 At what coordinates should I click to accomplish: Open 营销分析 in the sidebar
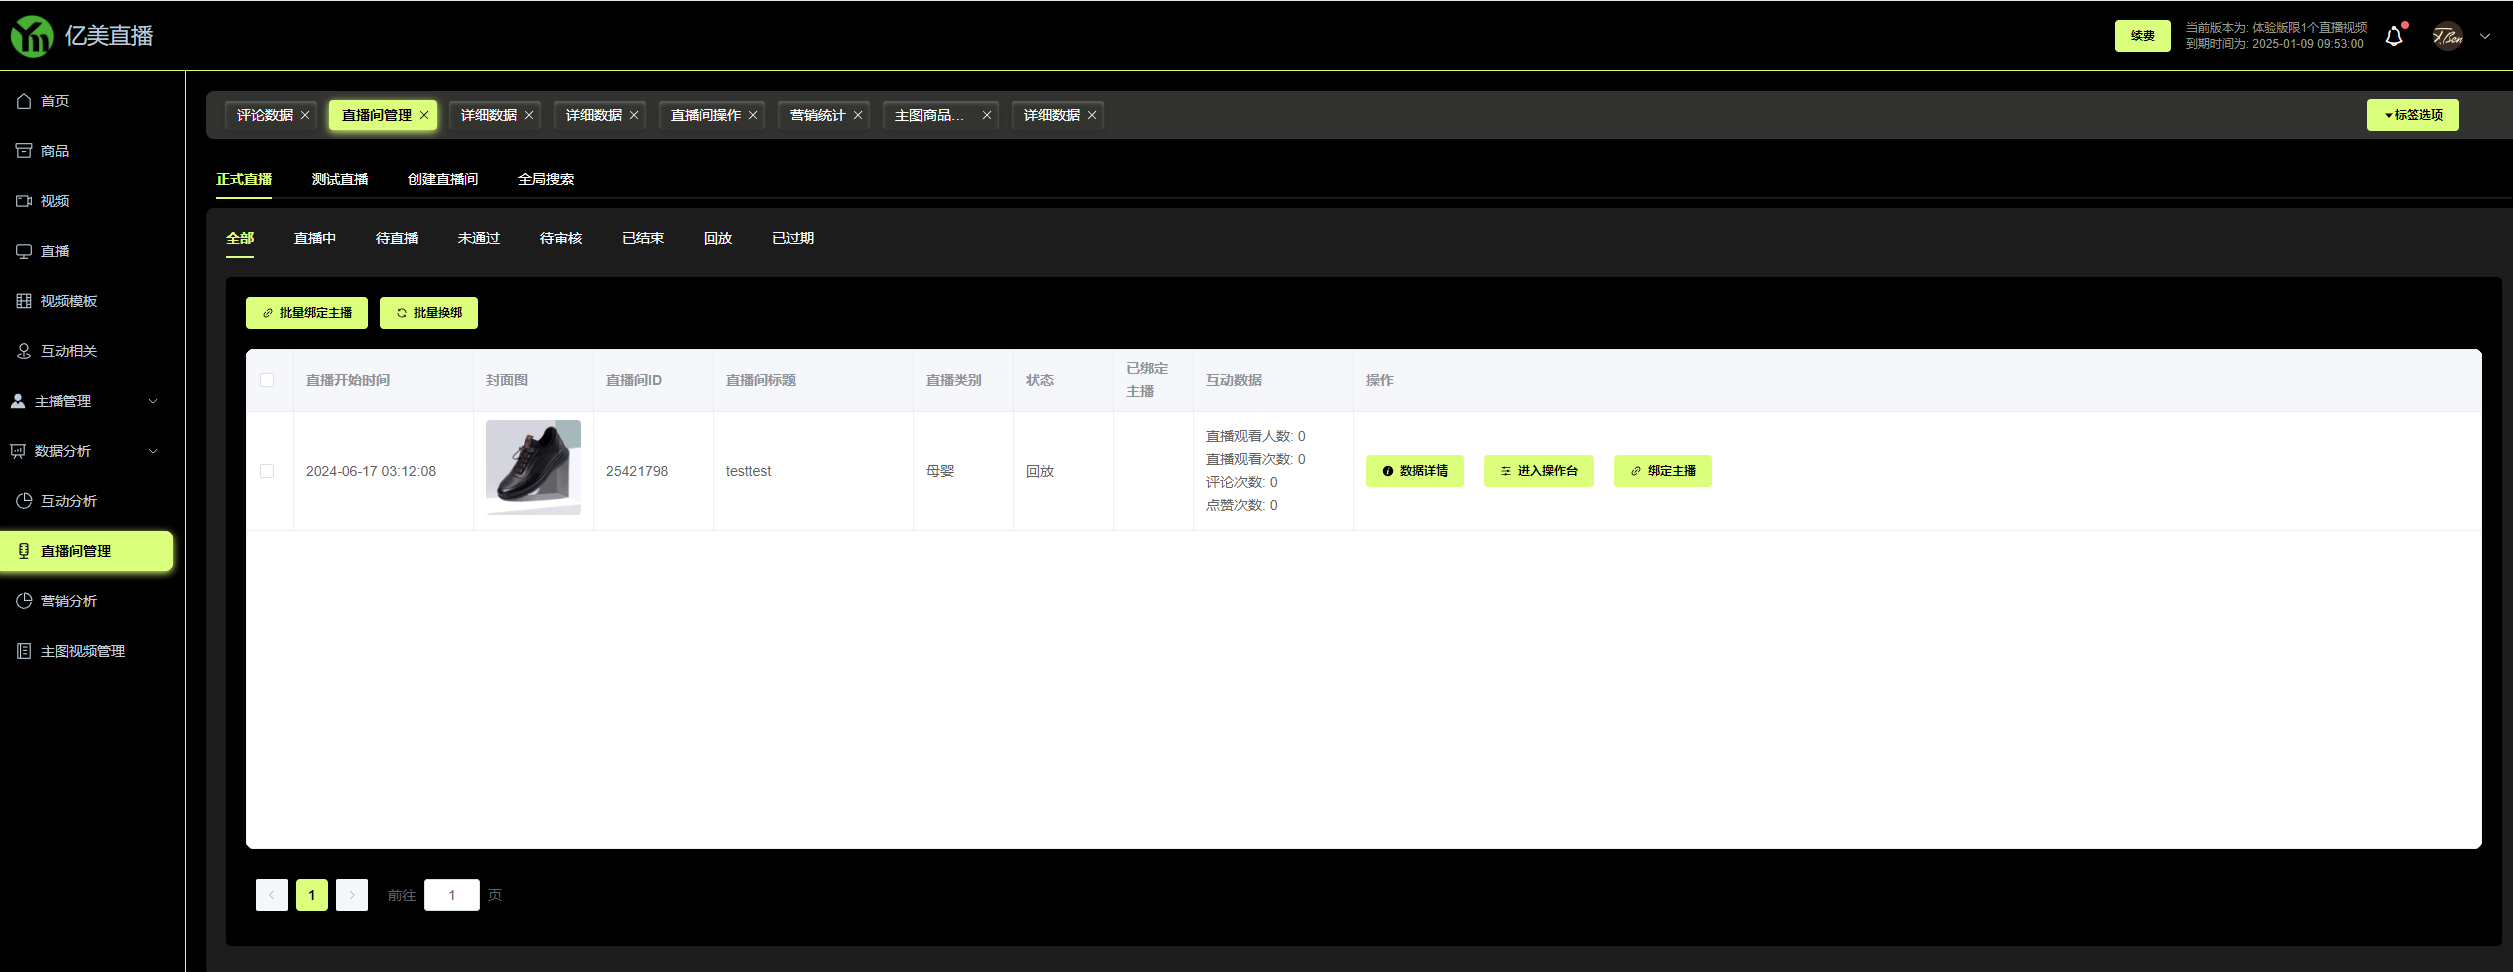pyautogui.click(x=68, y=601)
